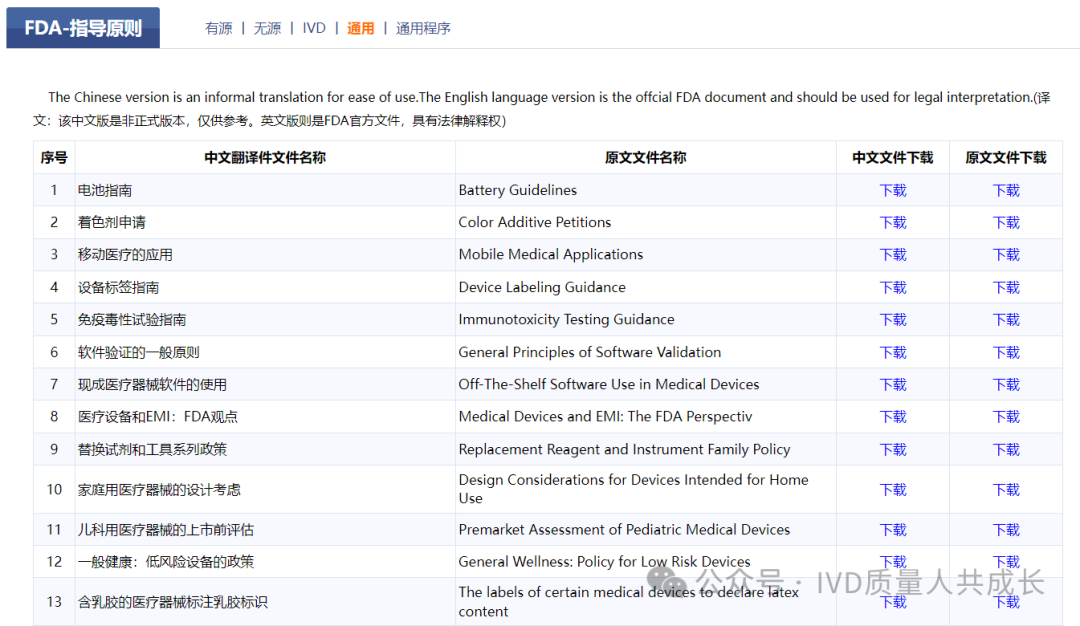Click the 原文文件名称 column header
Image resolution: width=1080 pixels, height=626 pixels.
645,158
